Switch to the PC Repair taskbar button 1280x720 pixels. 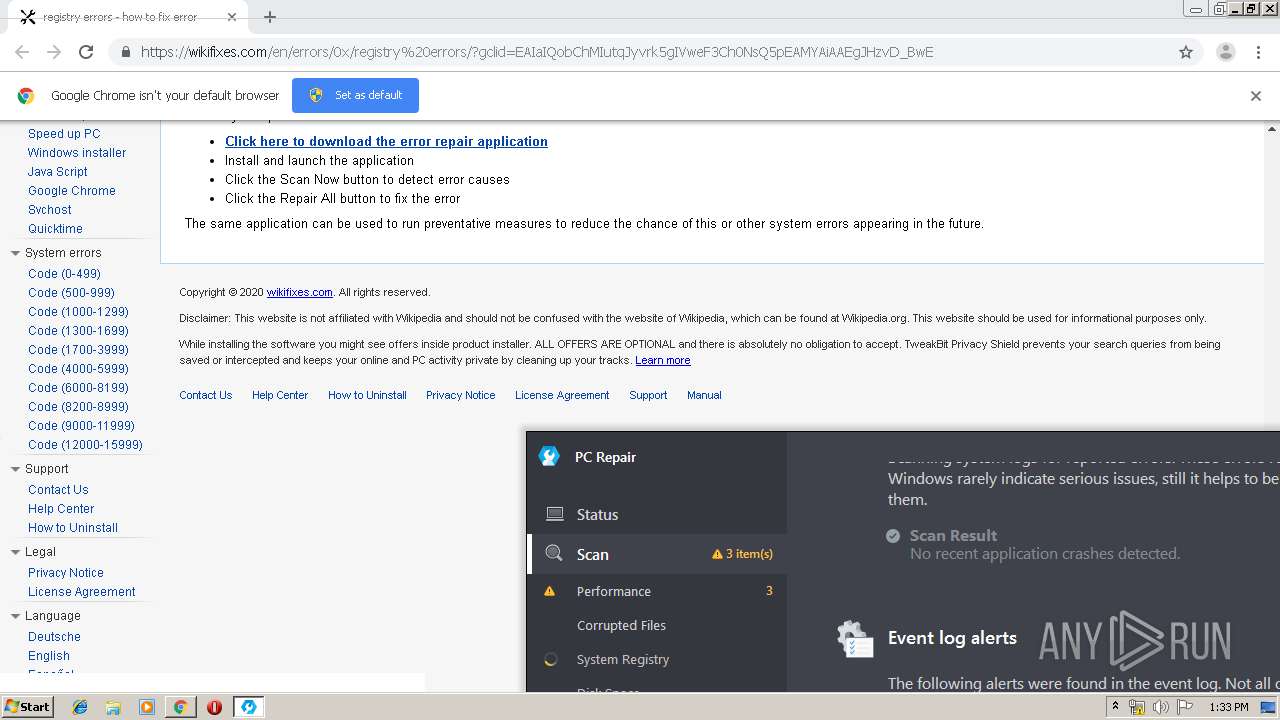(x=248, y=707)
